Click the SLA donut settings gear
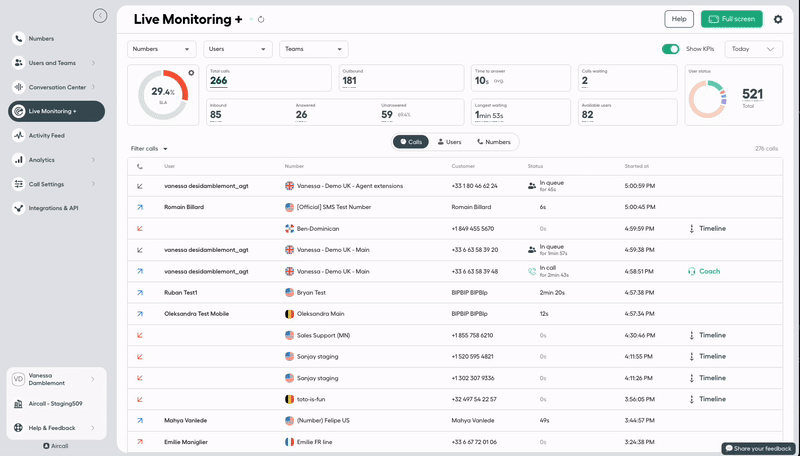This screenshot has width=800, height=456. [191, 73]
